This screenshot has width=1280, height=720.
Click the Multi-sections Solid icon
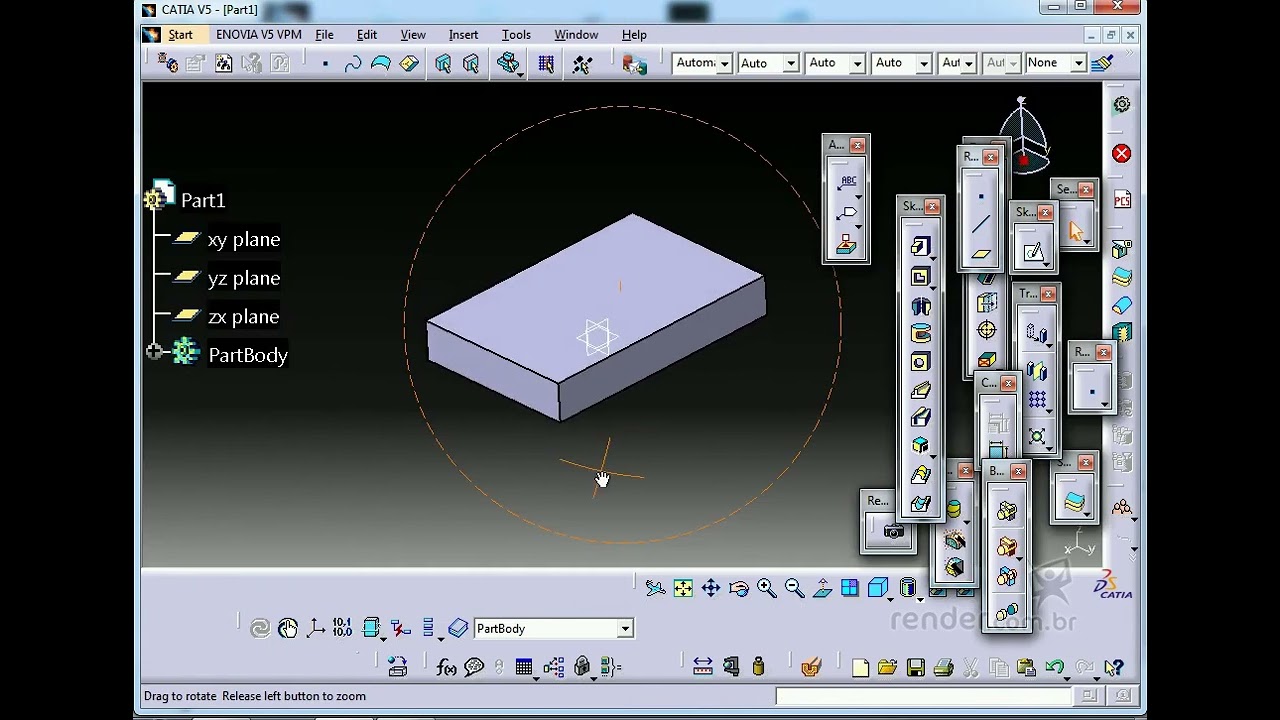pyautogui.click(x=920, y=476)
